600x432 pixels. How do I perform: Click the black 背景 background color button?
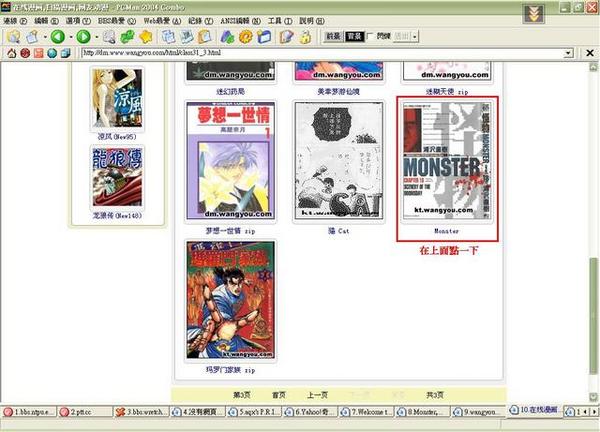354,36
